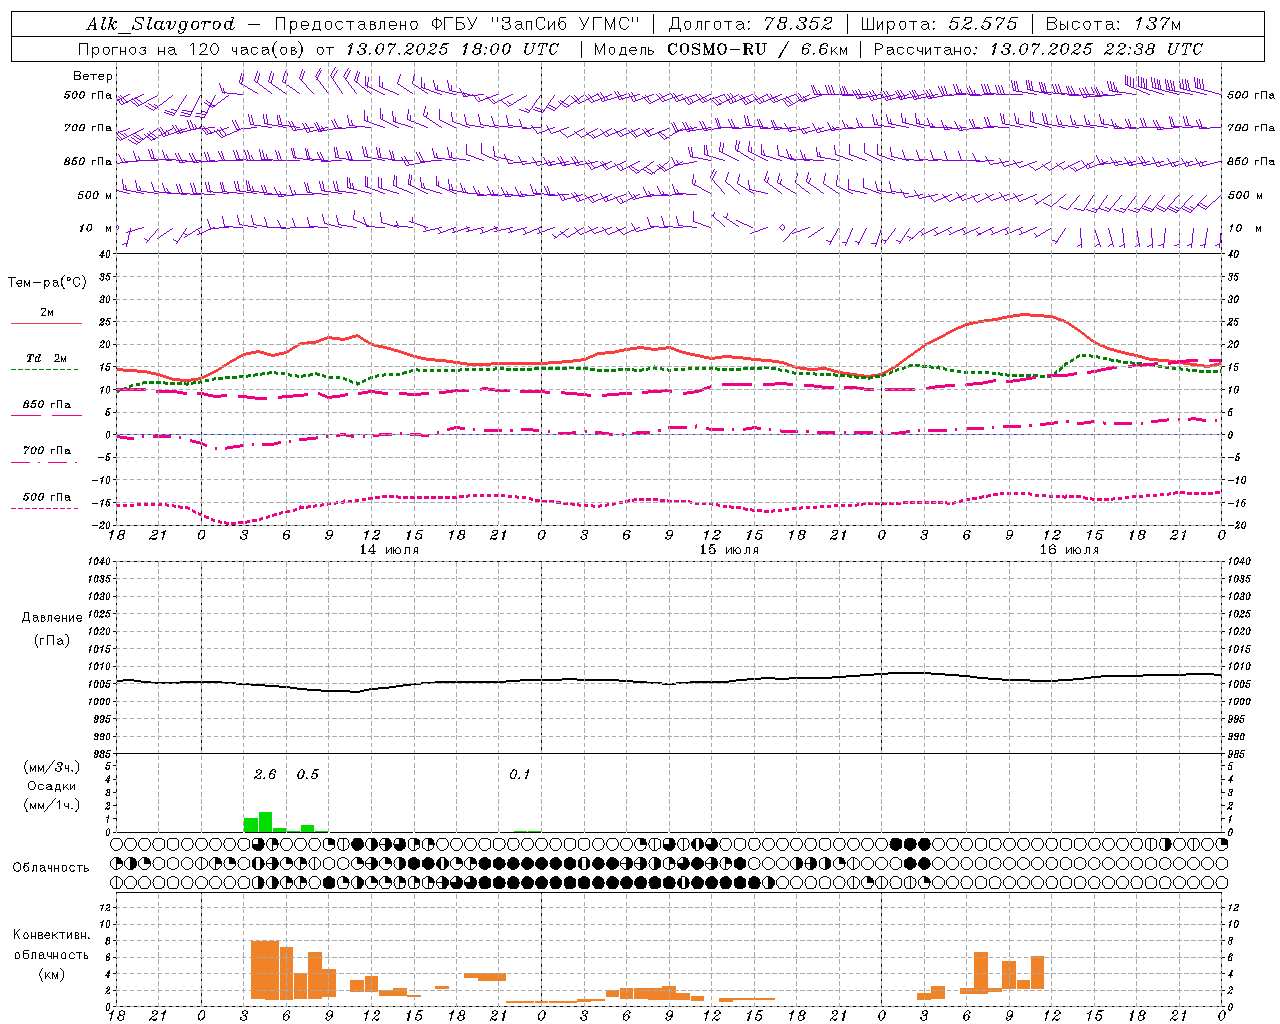Viewport: 1280px width, 1024px height.
Task: Select the "(мм/3ч.)" units label
Action: [x=51, y=767]
